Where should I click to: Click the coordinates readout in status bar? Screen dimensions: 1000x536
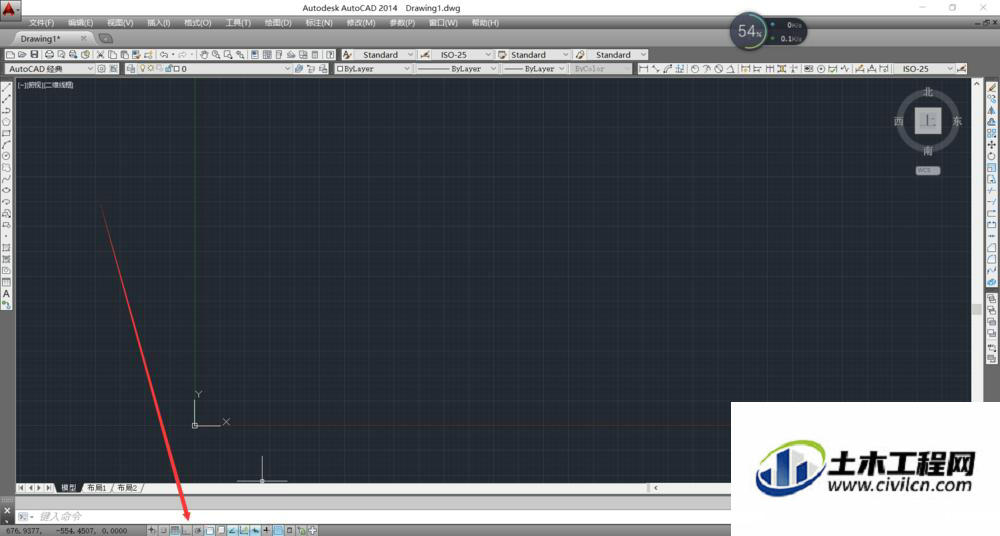[66, 531]
